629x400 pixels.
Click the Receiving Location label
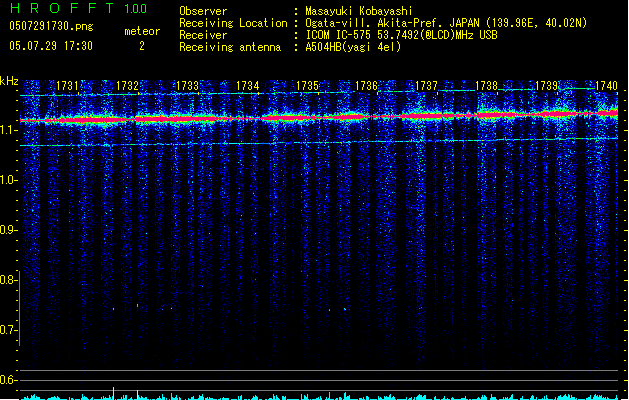pos(233,23)
